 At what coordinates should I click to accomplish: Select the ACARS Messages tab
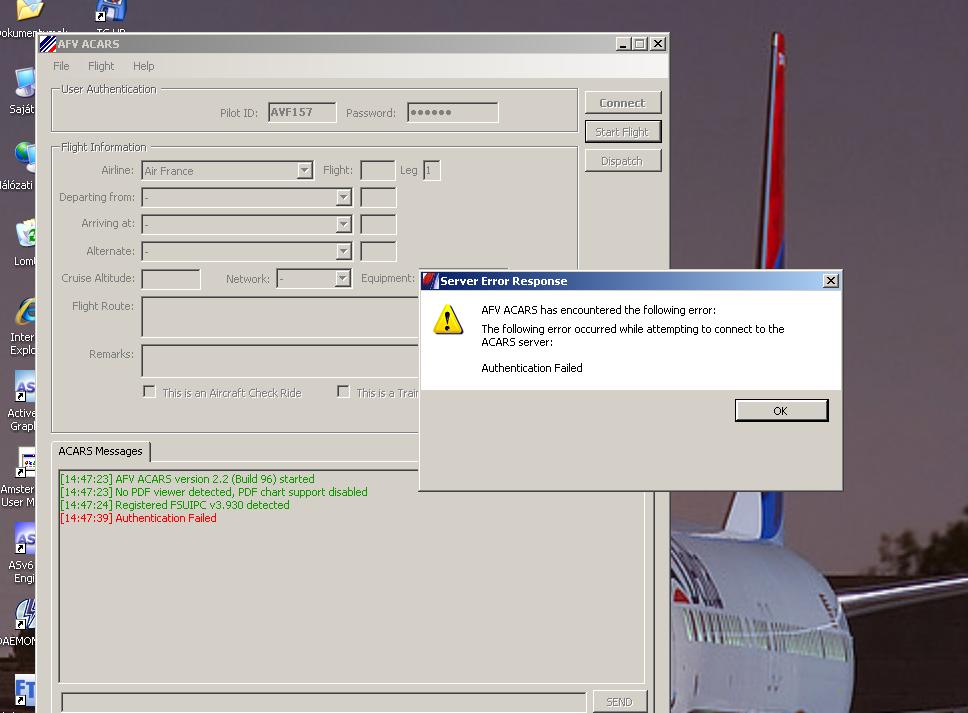coord(101,451)
